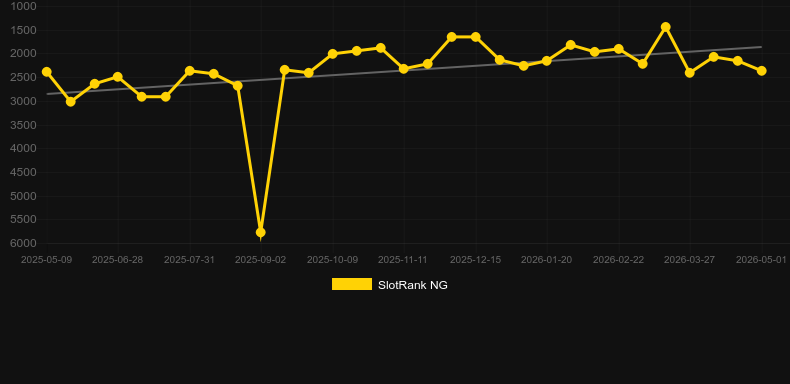Click the 2025-07-31 x-axis date label

pos(189,260)
